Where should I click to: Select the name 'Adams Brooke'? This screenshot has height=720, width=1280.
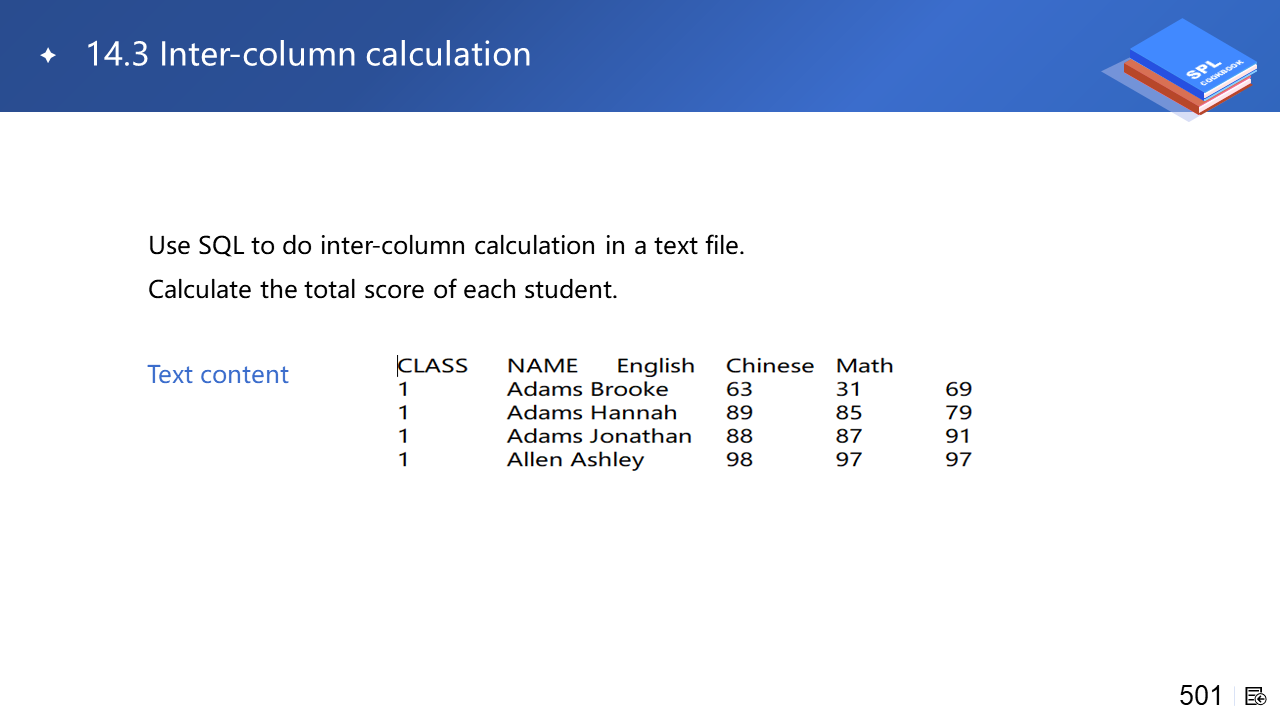(x=587, y=389)
